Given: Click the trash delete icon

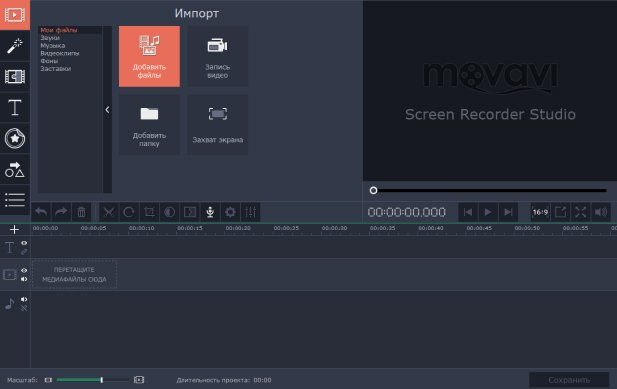Looking at the screenshot, I should (x=81, y=212).
